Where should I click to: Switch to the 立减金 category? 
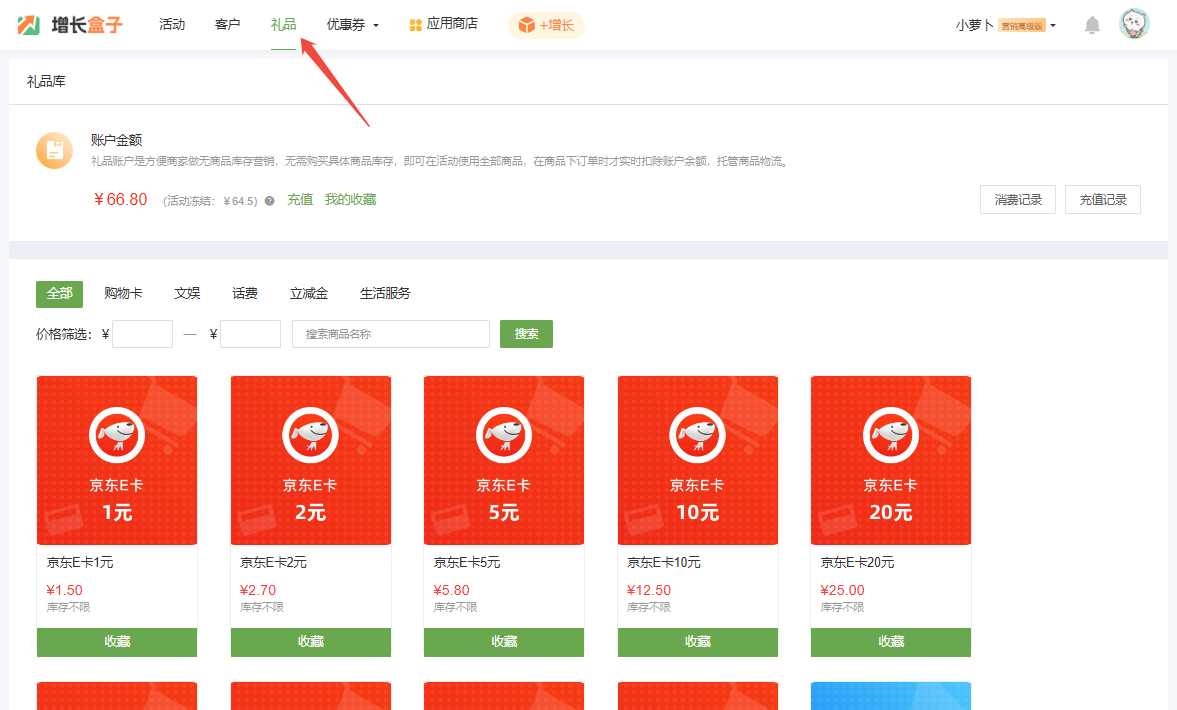coord(309,293)
